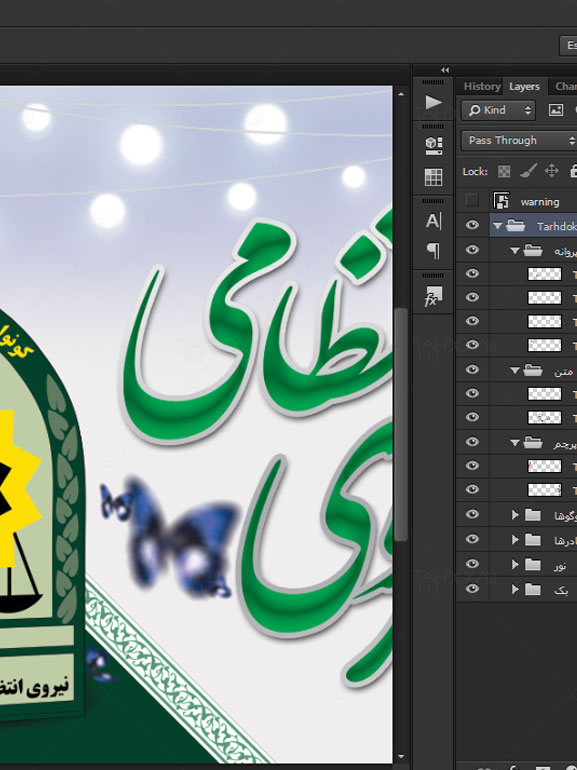The width and height of the screenshot is (577, 770).
Task: Select the متن group name
Action: pos(564,372)
